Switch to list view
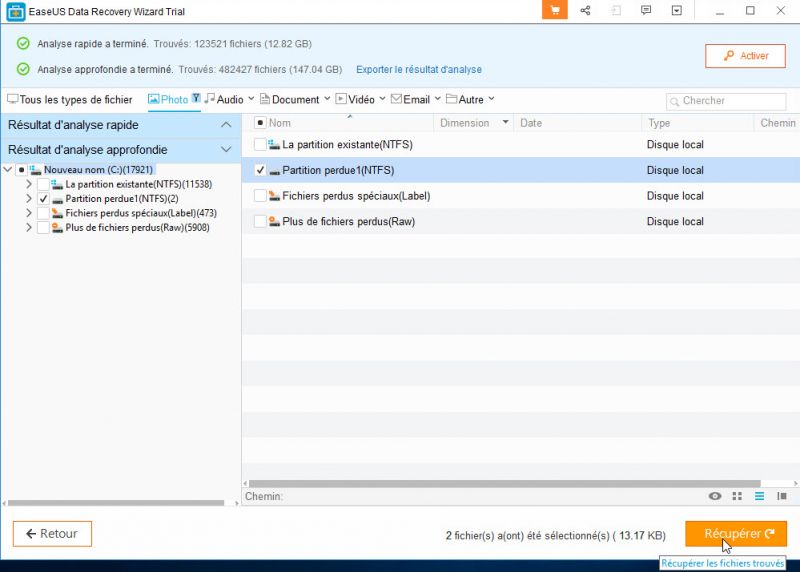Viewport: 800px width, 572px height. pyautogui.click(x=759, y=496)
